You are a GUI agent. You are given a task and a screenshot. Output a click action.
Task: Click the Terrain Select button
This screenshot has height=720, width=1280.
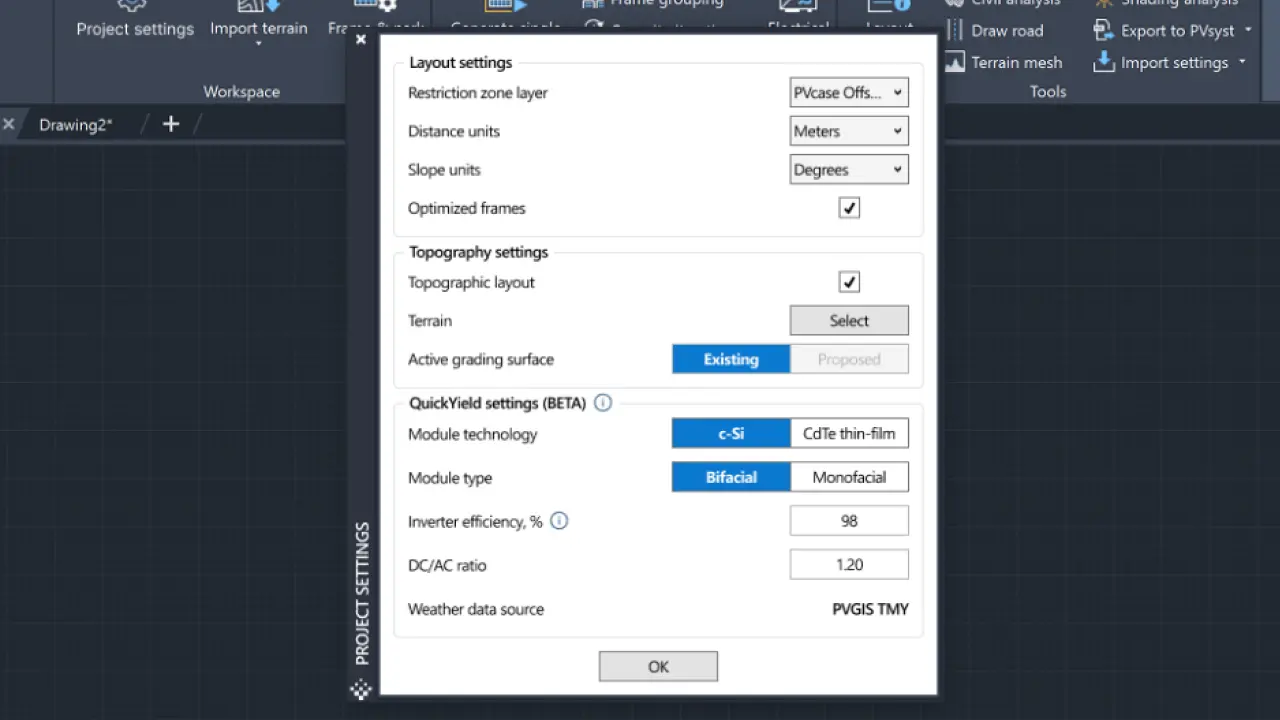[849, 321]
